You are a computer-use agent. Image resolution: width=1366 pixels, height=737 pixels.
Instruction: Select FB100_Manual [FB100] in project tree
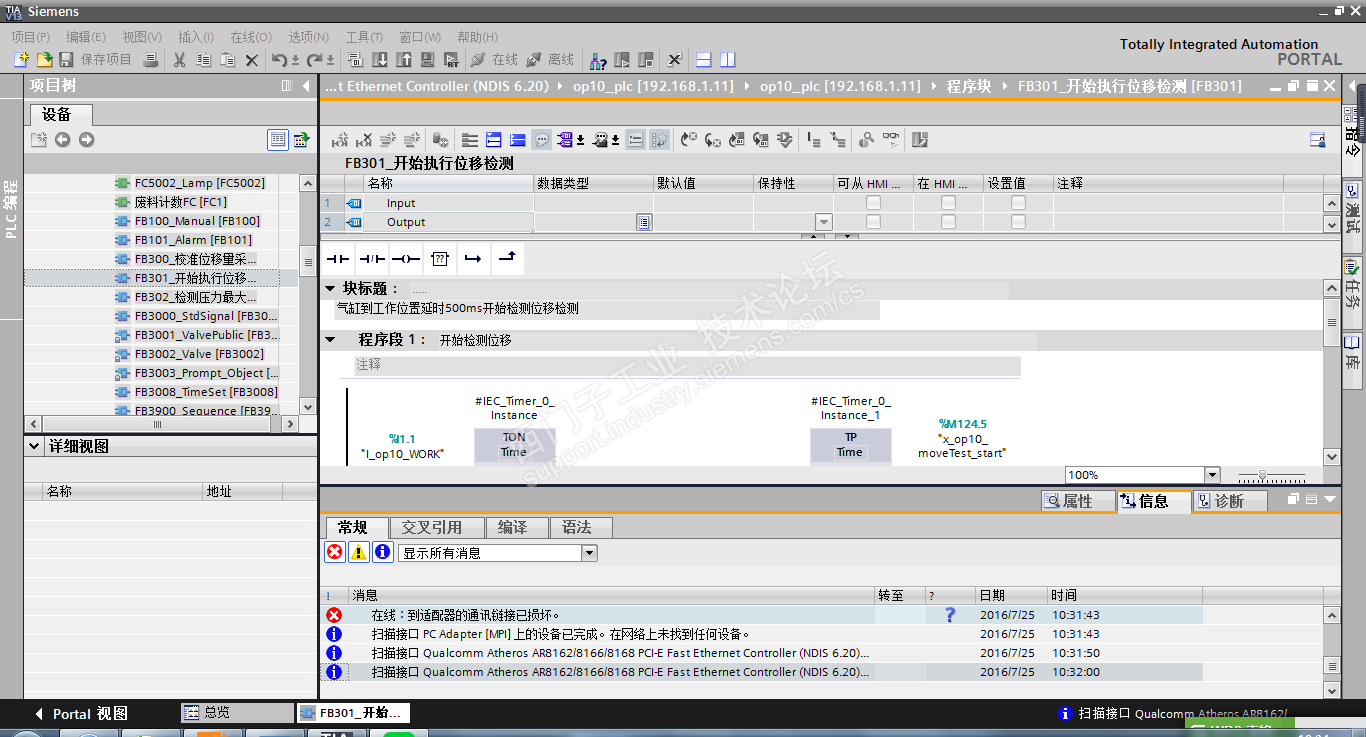click(x=197, y=221)
